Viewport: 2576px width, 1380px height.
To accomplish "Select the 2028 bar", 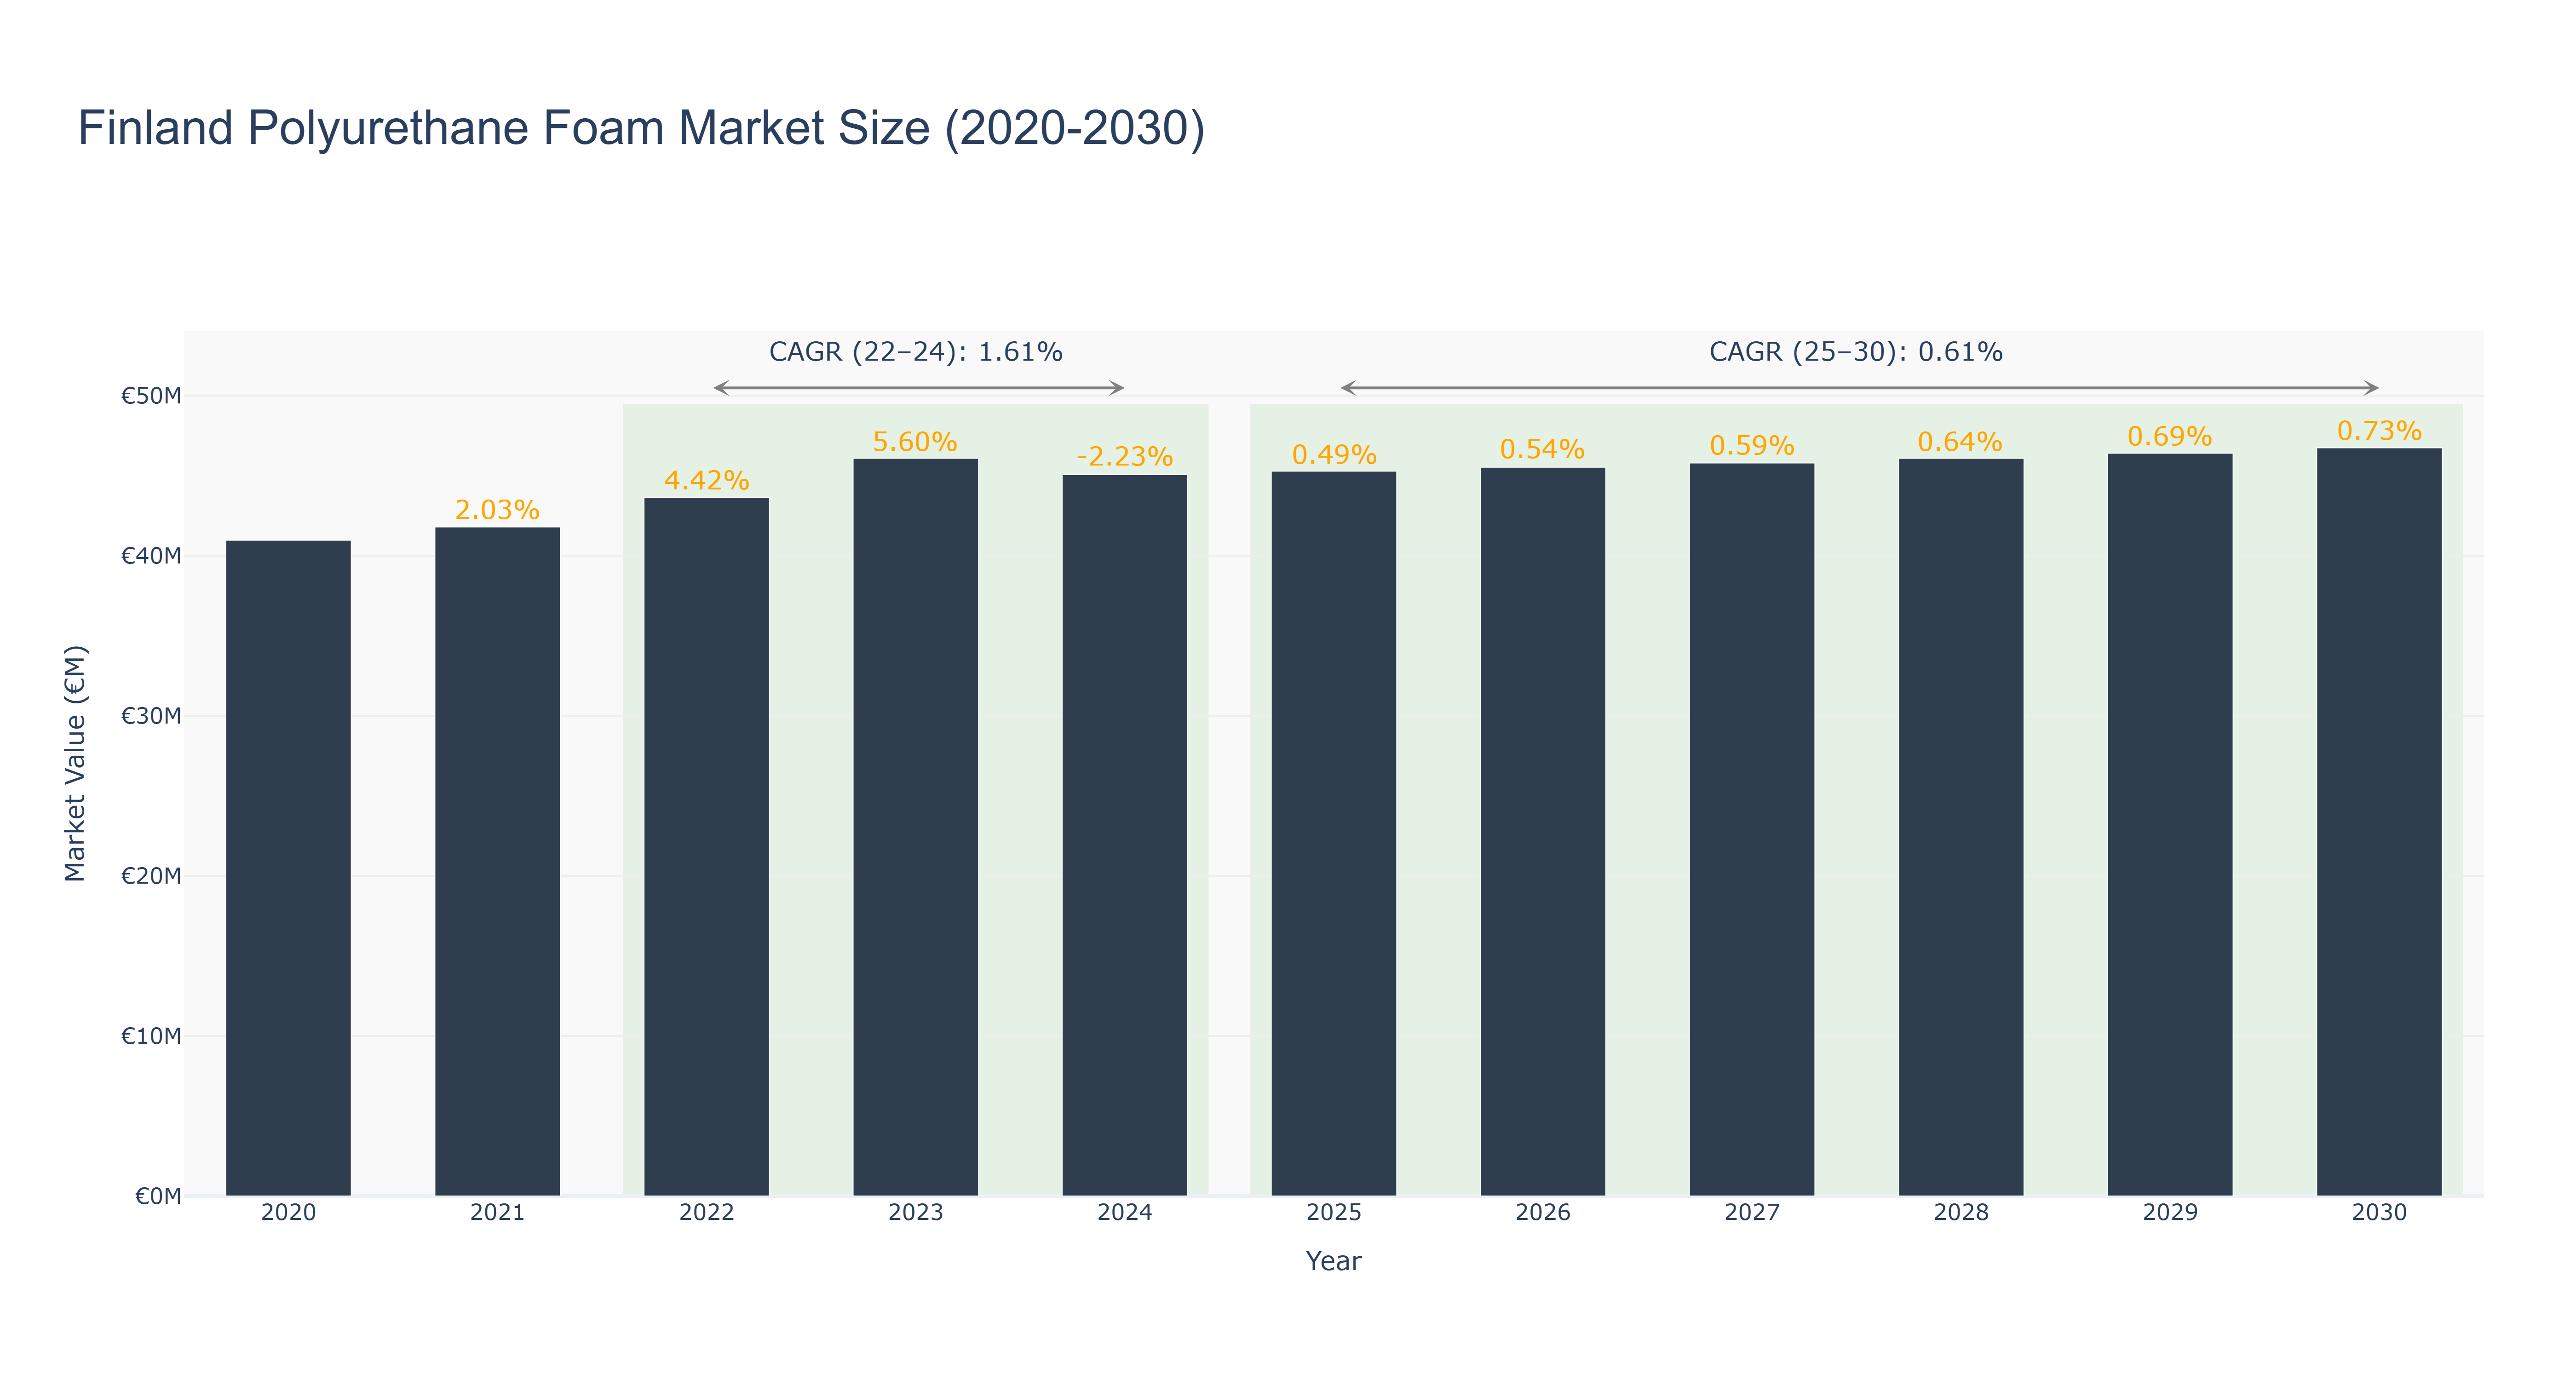I will [1960, 827].
